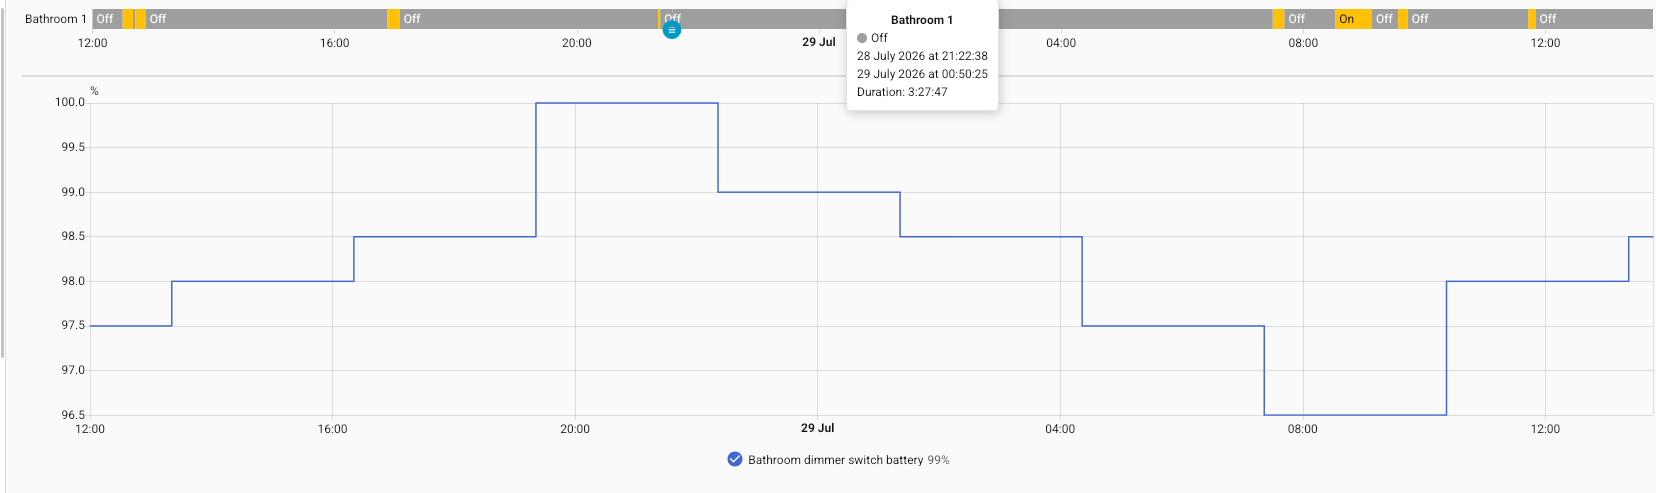Click the 96.5% lowest step of the battery line
1656x493 pixels.
coord(1355,415)
